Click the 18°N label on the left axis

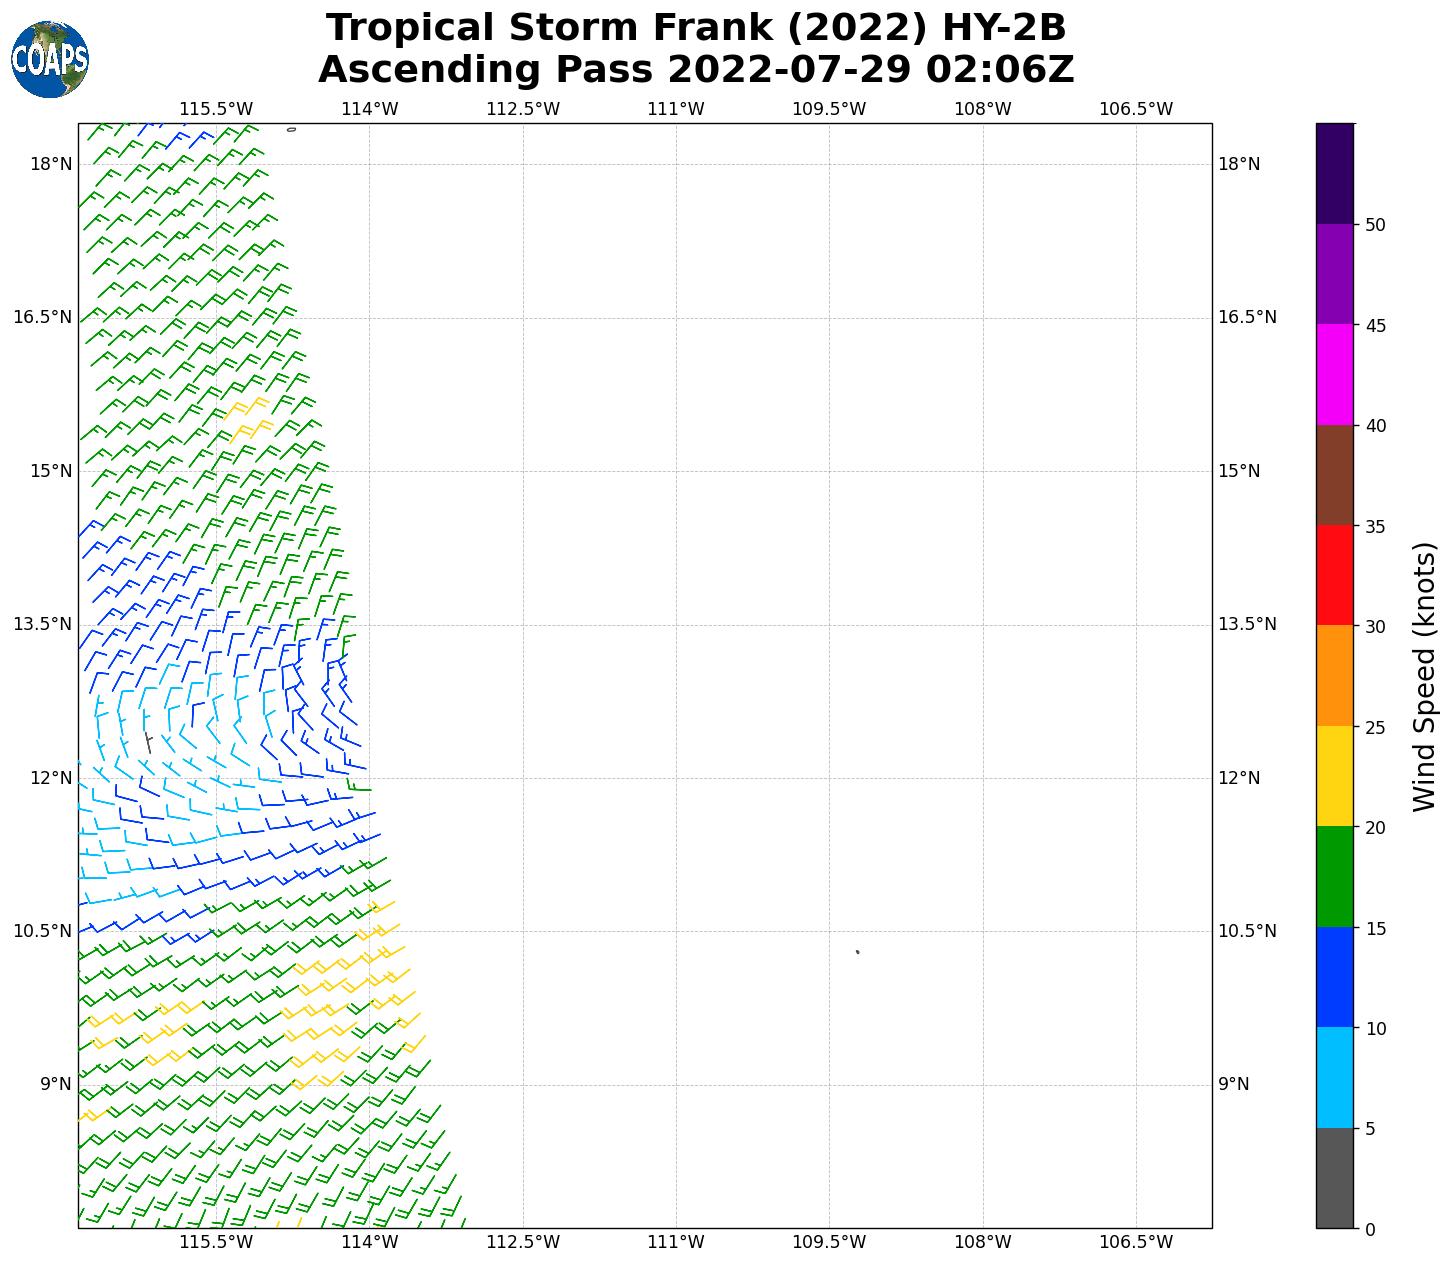[51, 164]
